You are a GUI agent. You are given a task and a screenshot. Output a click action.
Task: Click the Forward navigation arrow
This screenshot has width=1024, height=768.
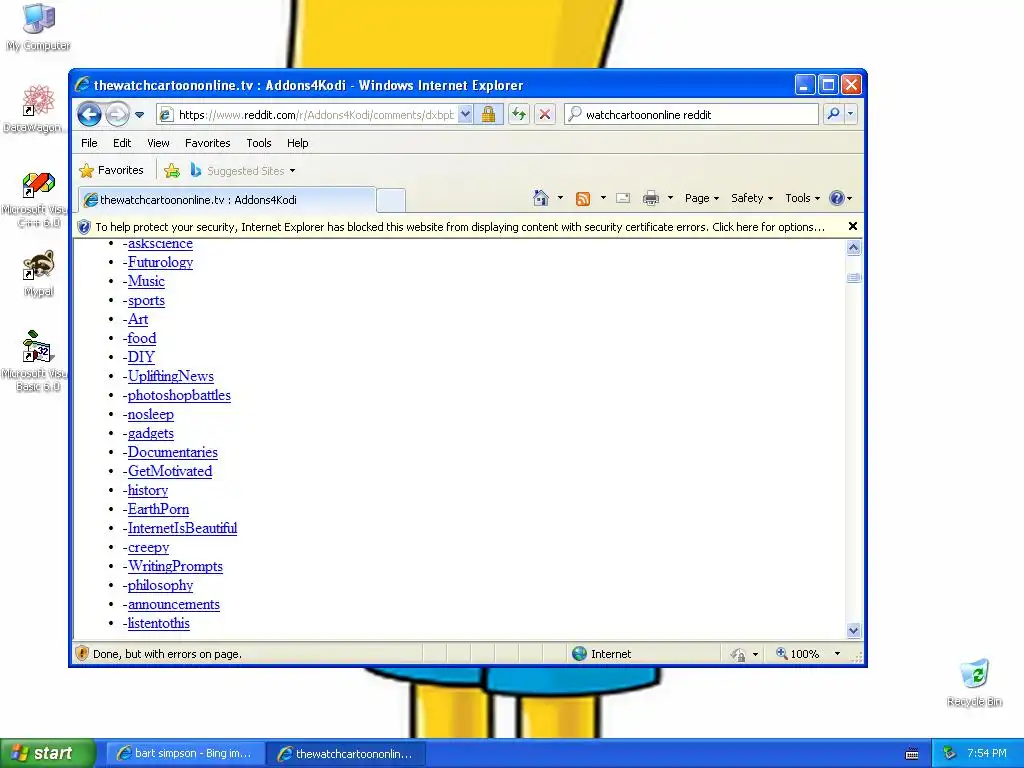[x=118, y=115]
